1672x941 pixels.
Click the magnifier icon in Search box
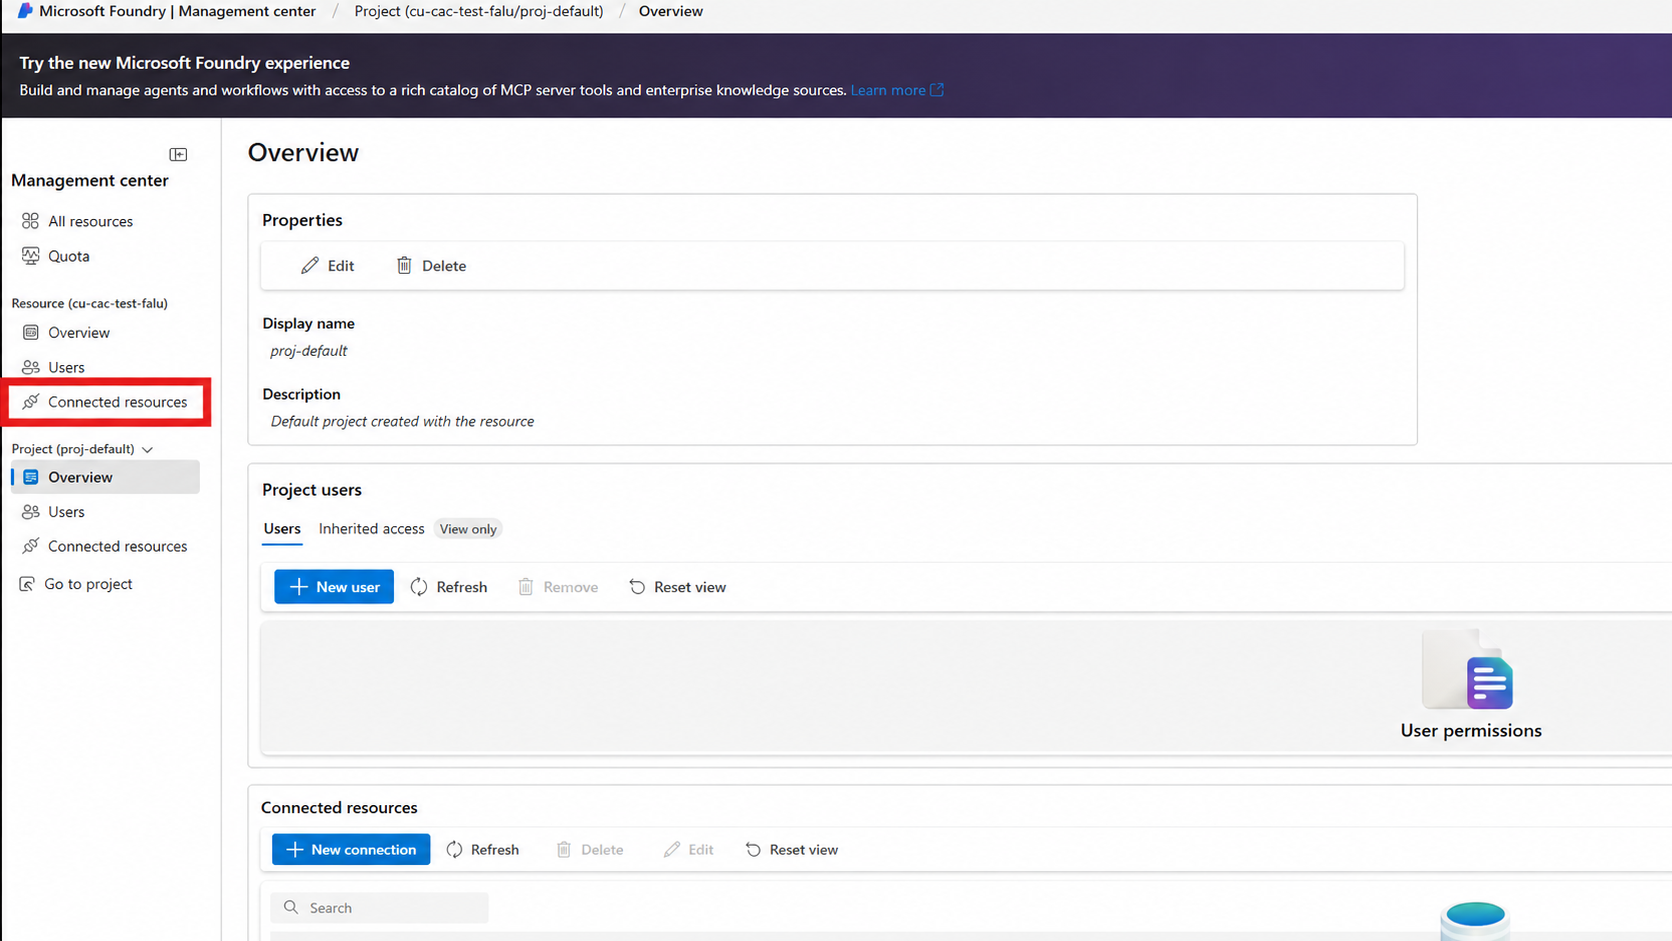tap(291, 908)
